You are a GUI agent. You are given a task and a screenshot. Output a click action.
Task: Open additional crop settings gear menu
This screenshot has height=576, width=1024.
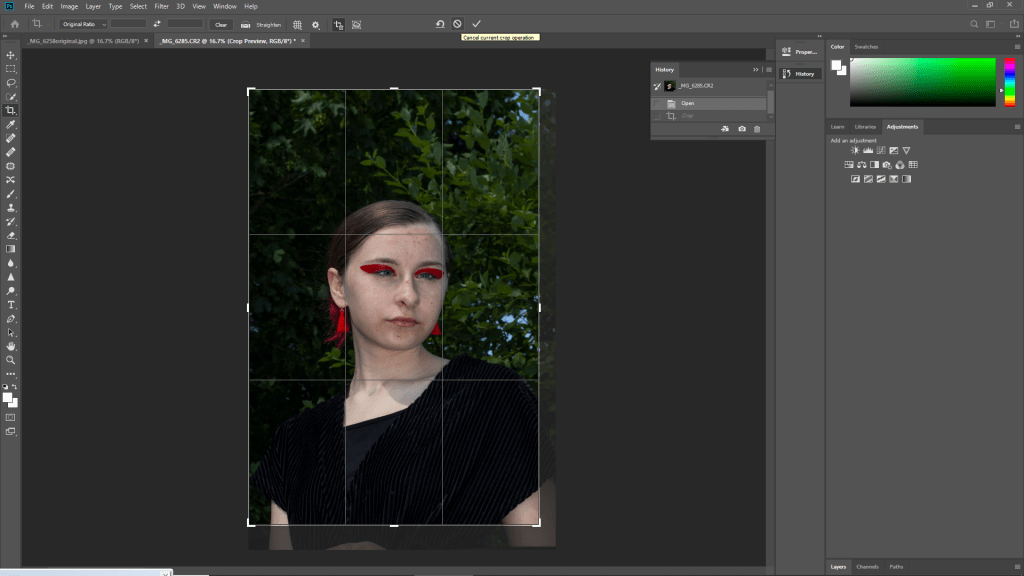click(x=316, y=24)
